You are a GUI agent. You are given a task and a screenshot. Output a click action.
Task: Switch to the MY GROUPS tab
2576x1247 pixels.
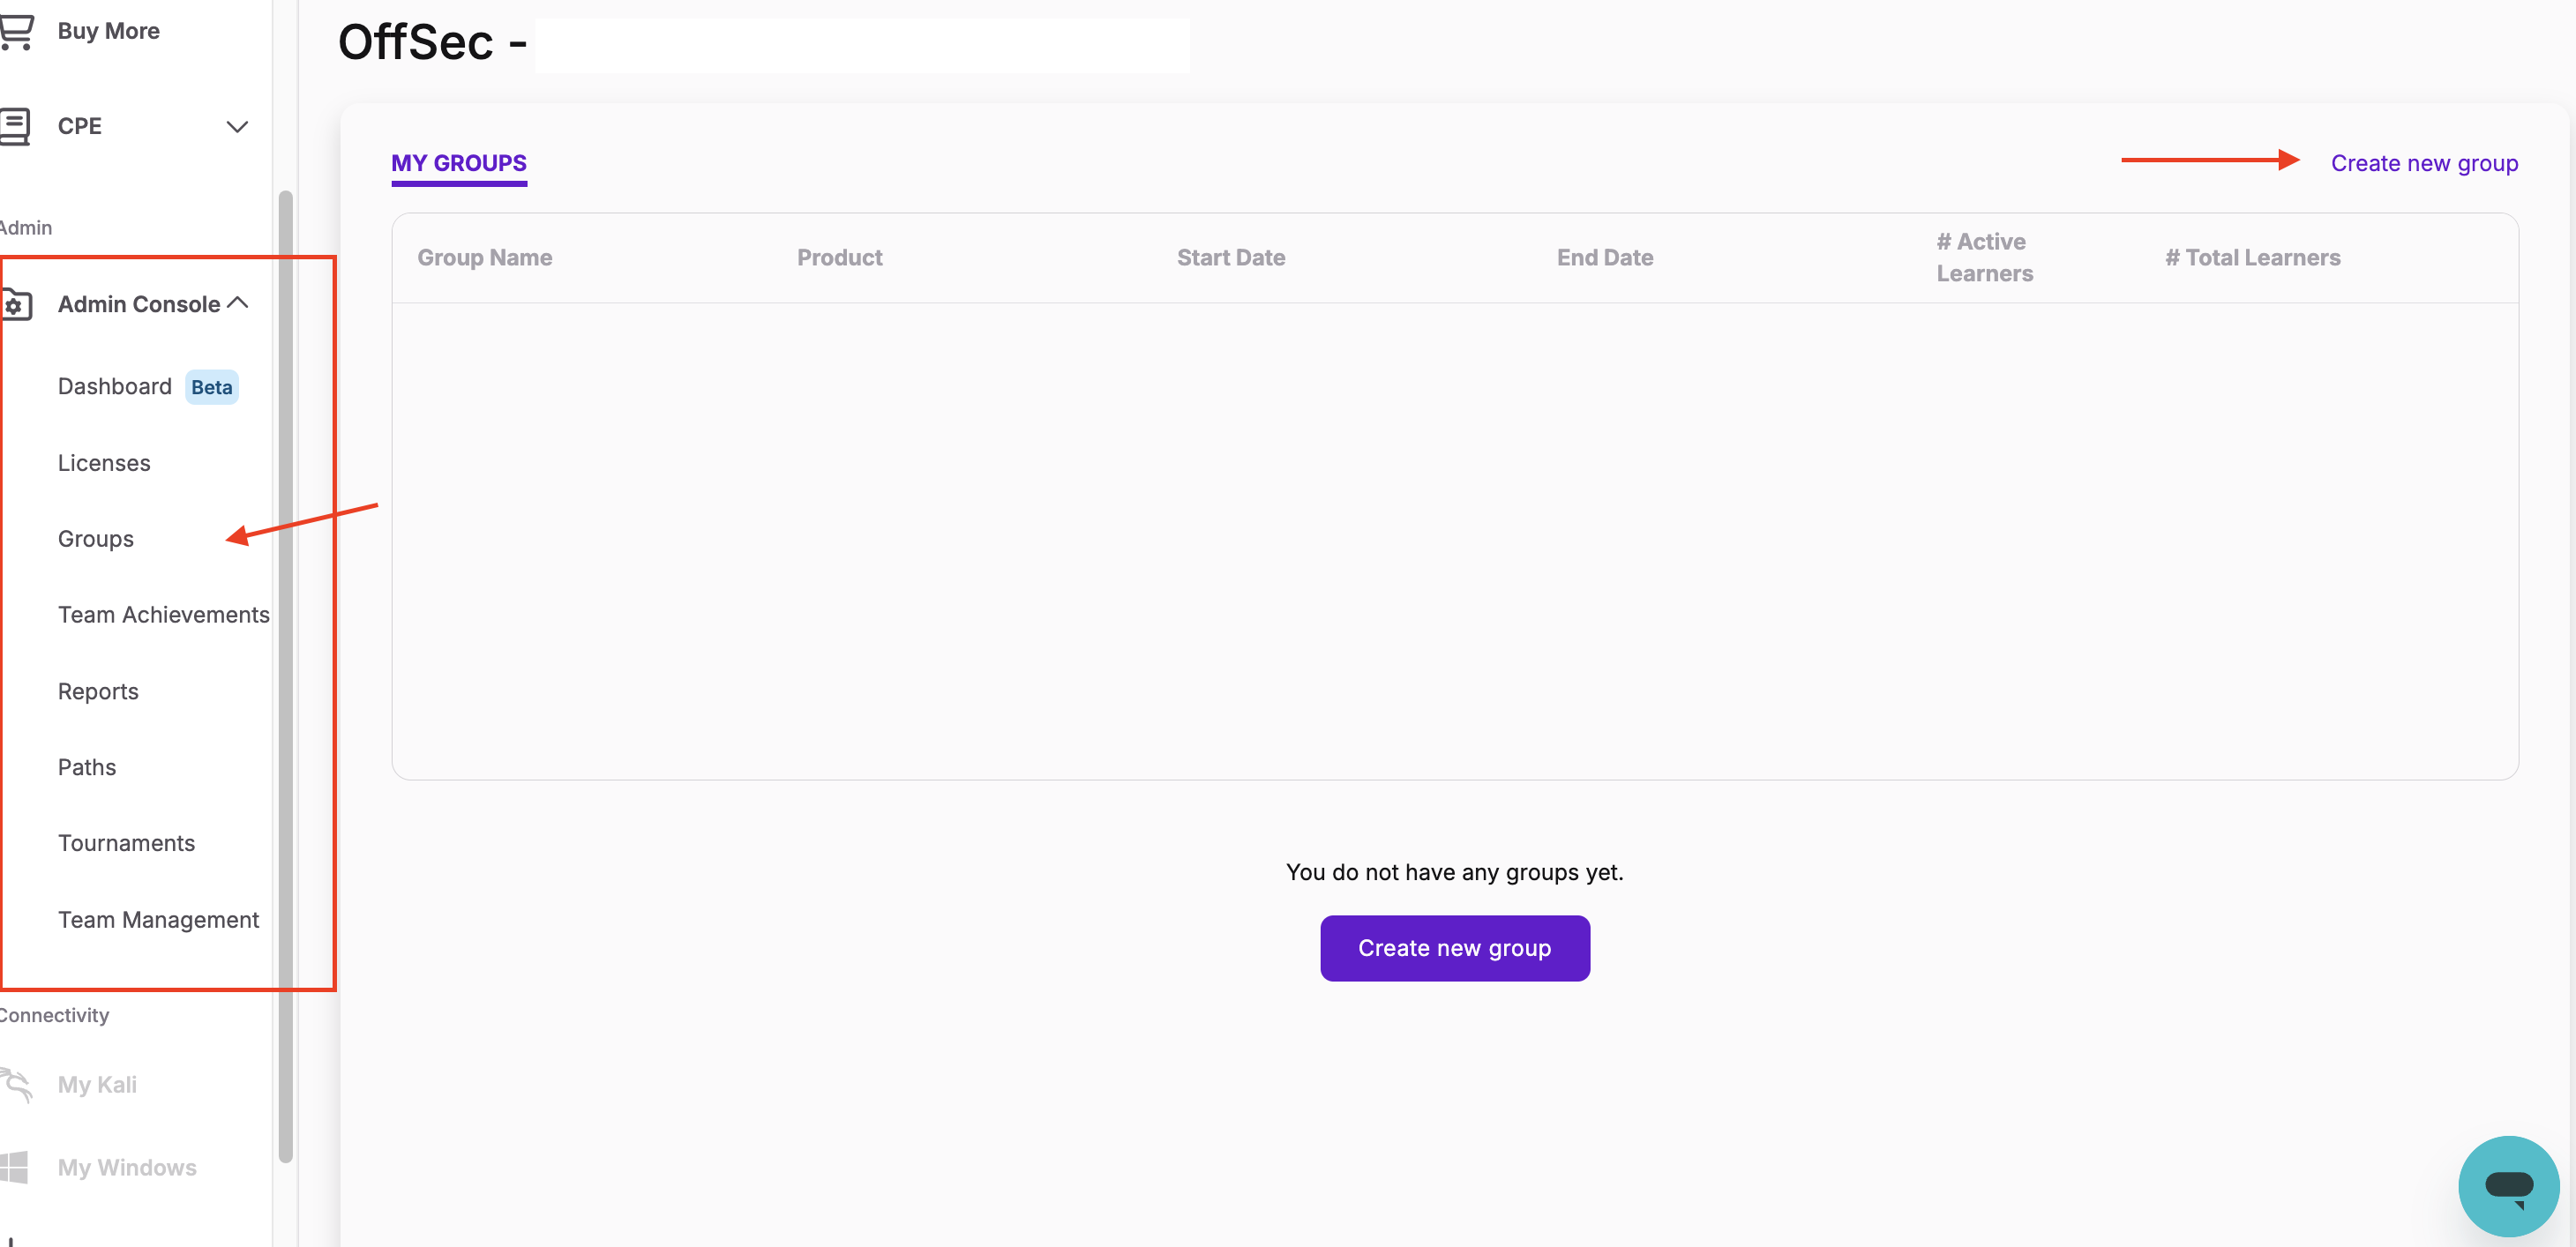tap(459, 163)
